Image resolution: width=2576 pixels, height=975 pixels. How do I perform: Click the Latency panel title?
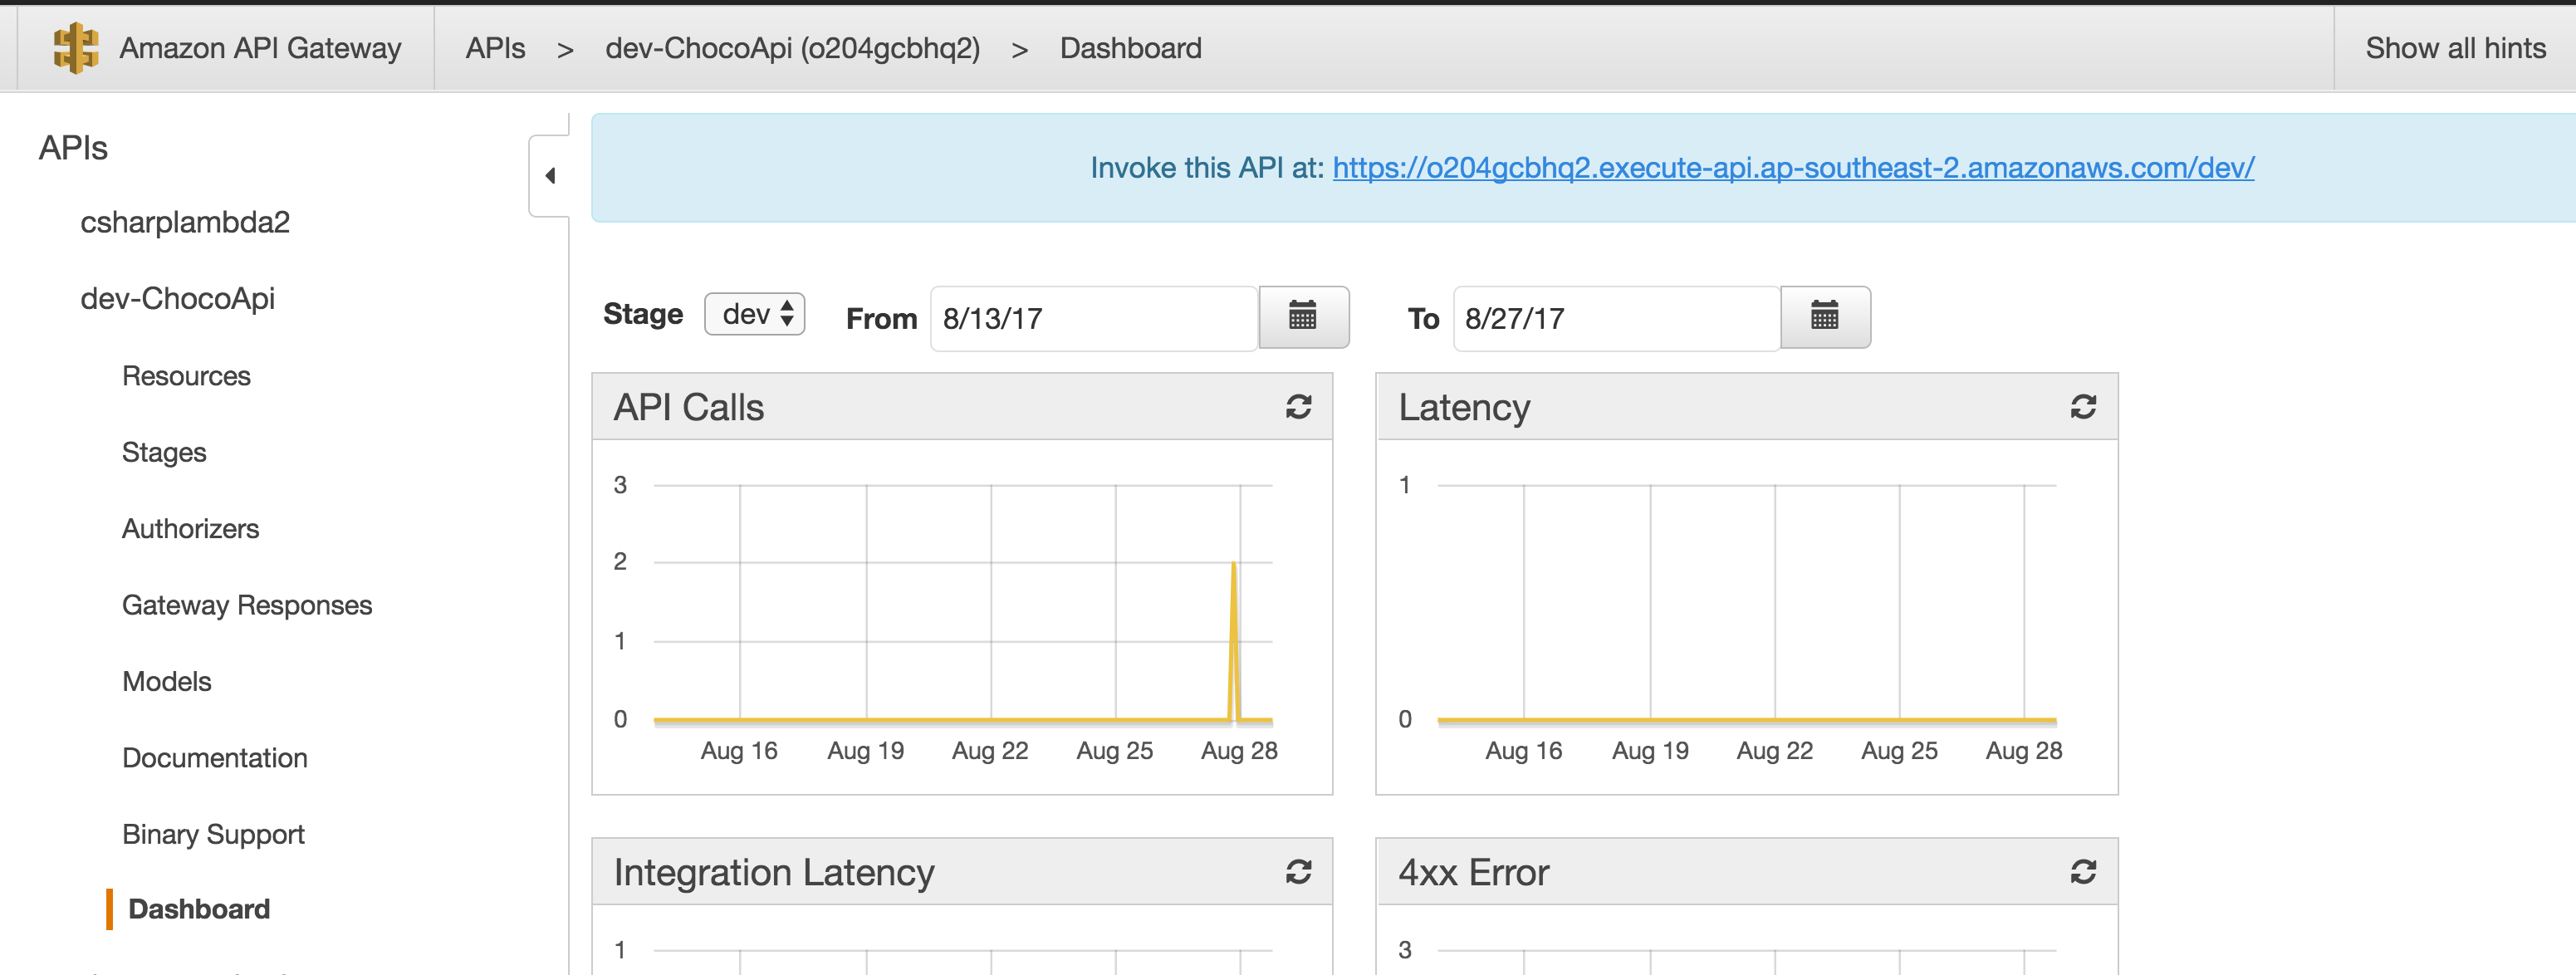tap(1464, 407)
